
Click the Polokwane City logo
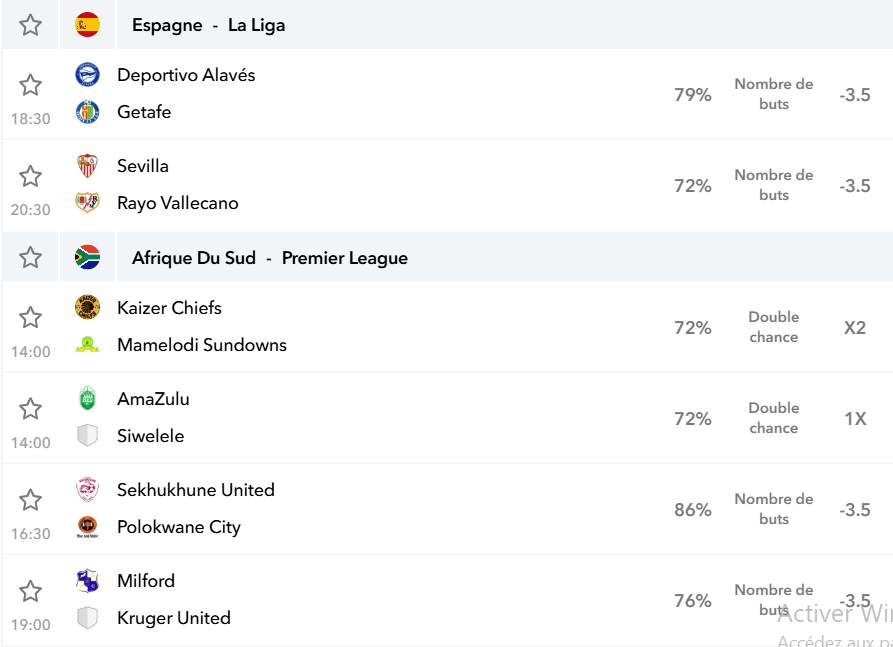coord(87,527)
